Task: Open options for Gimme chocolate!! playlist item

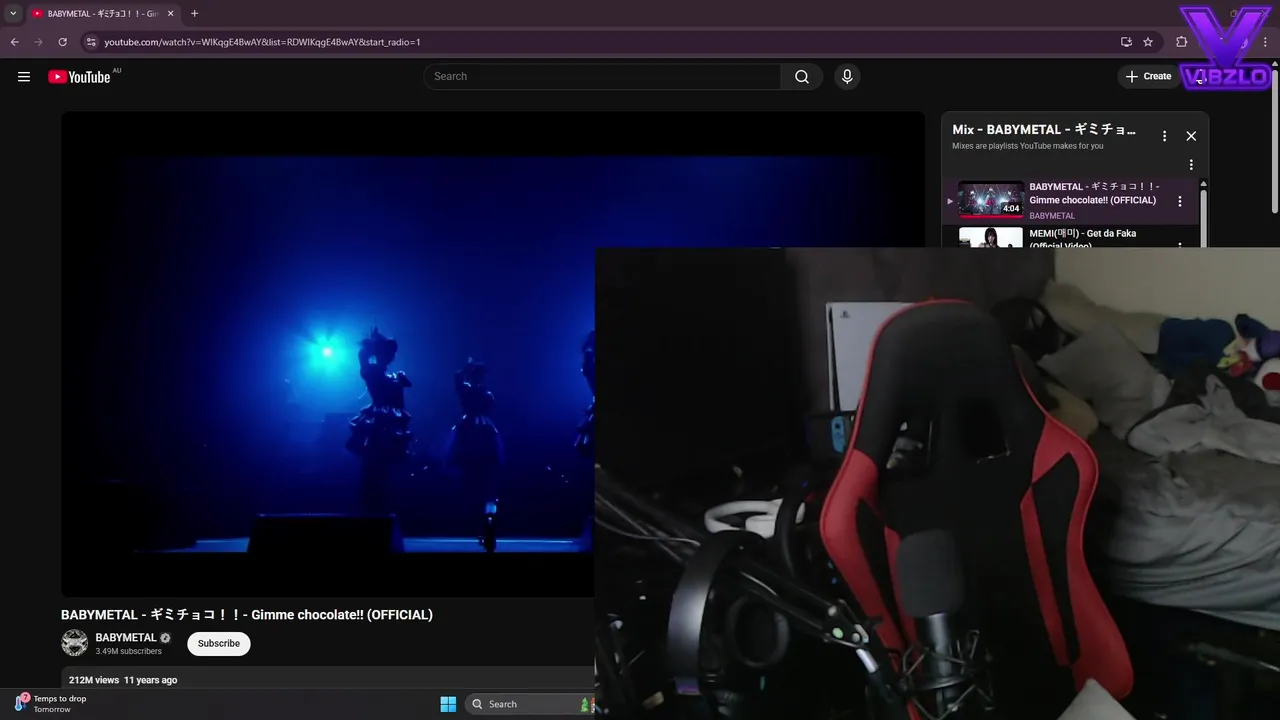Action: (1180, 201)
